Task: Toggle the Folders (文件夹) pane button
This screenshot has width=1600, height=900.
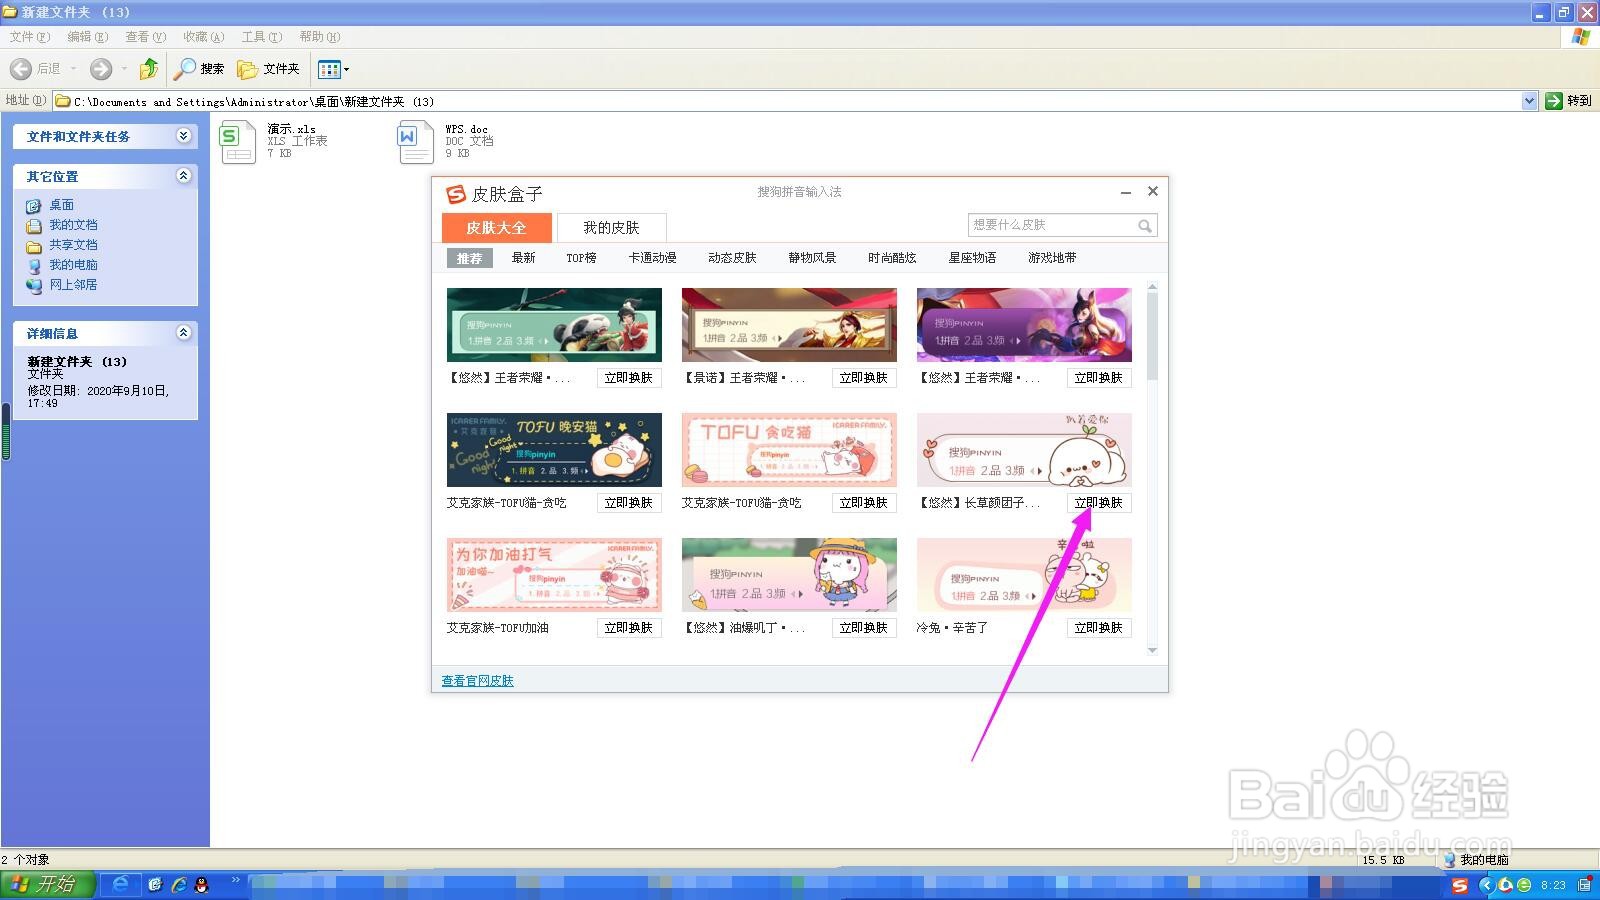Action: click(x=268, y=69)
